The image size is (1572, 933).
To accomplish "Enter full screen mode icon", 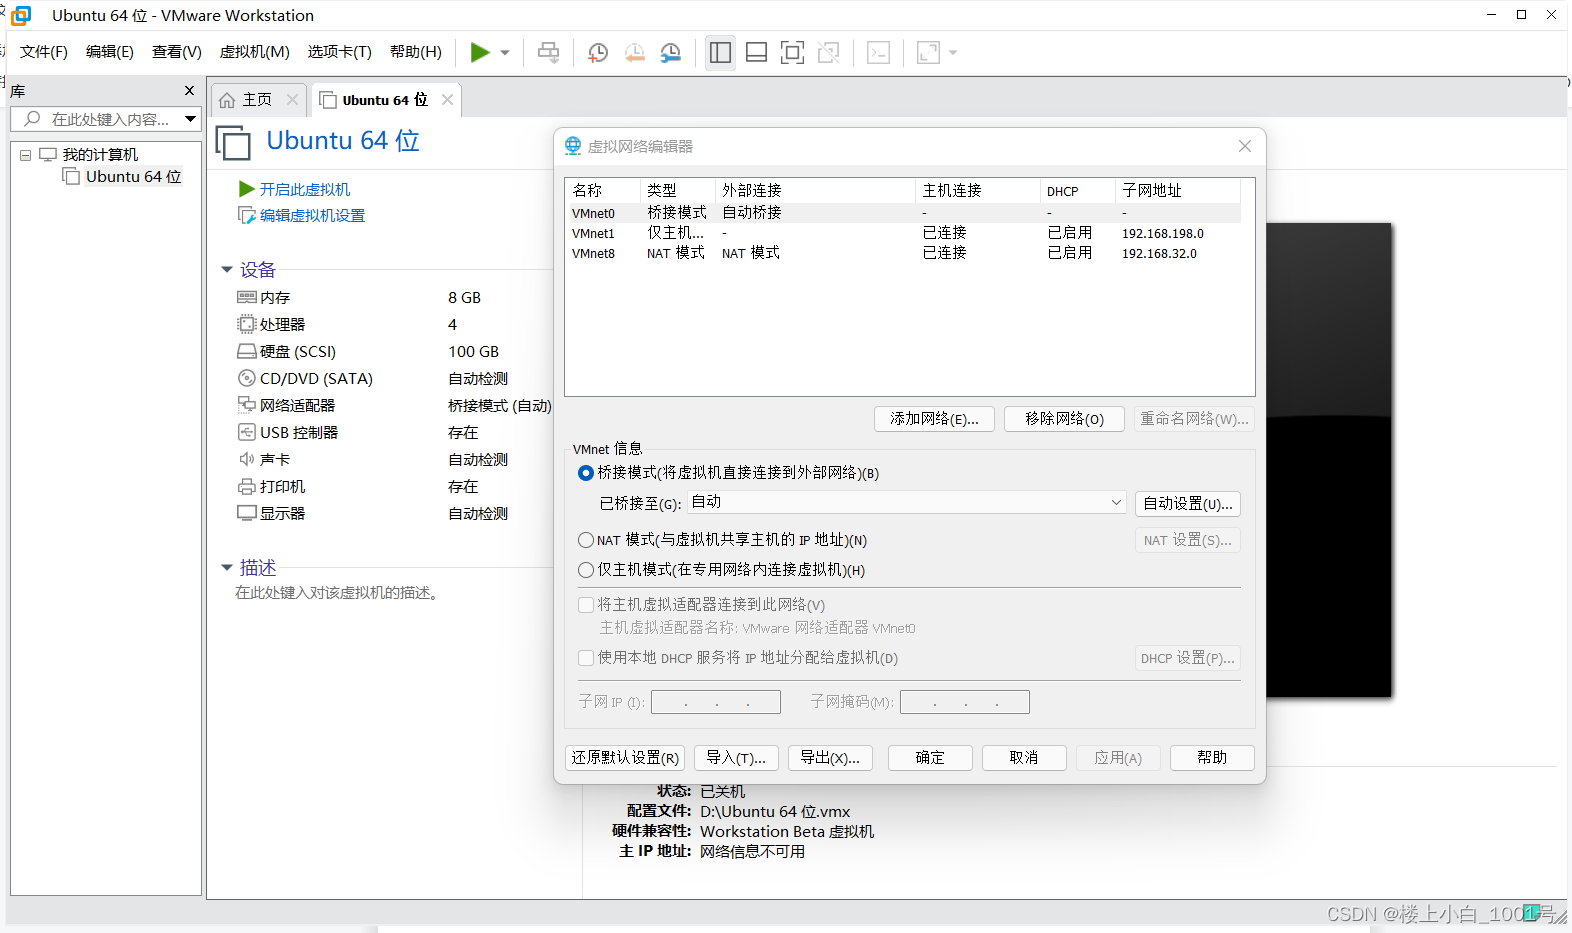I will pyautogui.click(x=792, y=52).
